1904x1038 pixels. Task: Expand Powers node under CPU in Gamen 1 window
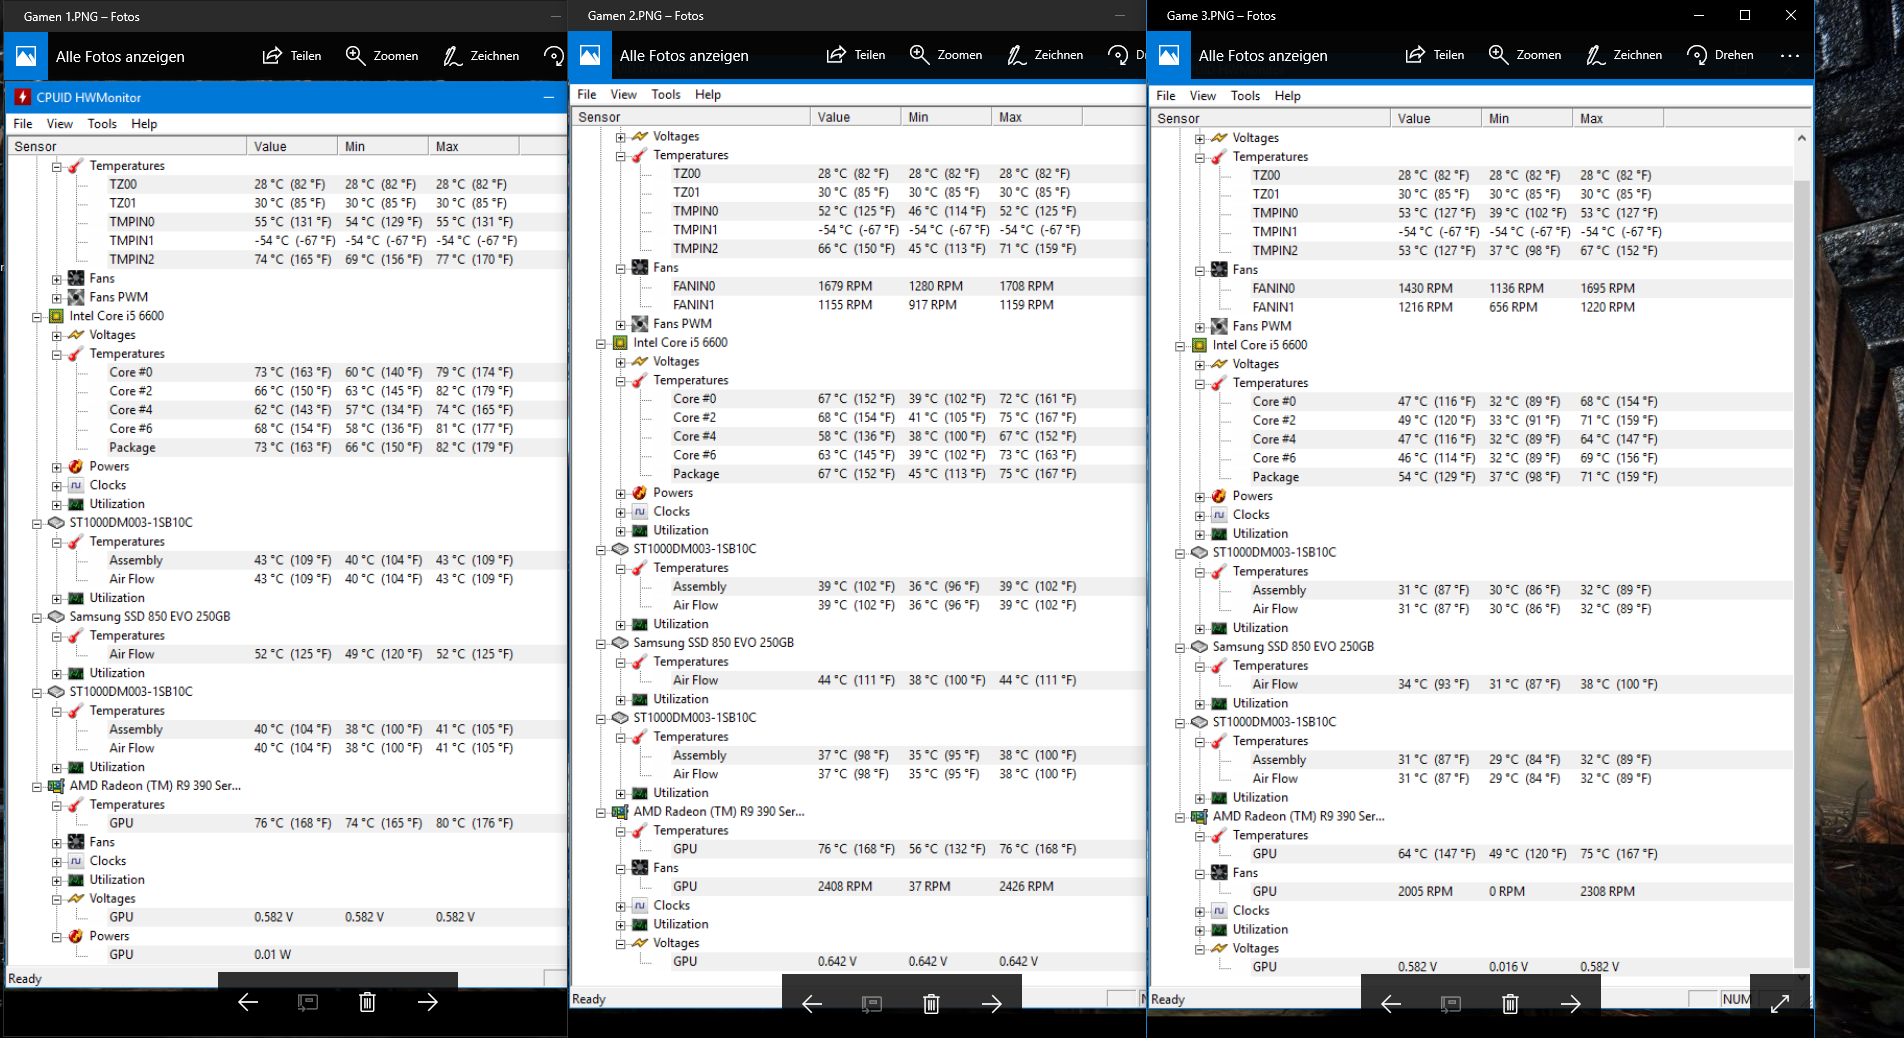click(x=57, y=467)
